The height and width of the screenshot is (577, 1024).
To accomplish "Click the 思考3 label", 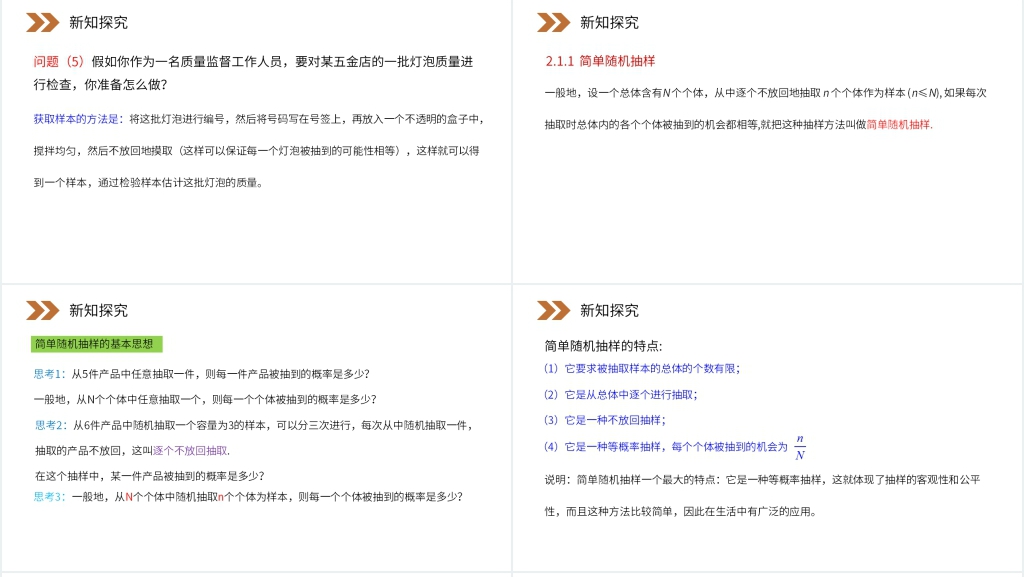I will pyautogui.click(x=50, y=497).
